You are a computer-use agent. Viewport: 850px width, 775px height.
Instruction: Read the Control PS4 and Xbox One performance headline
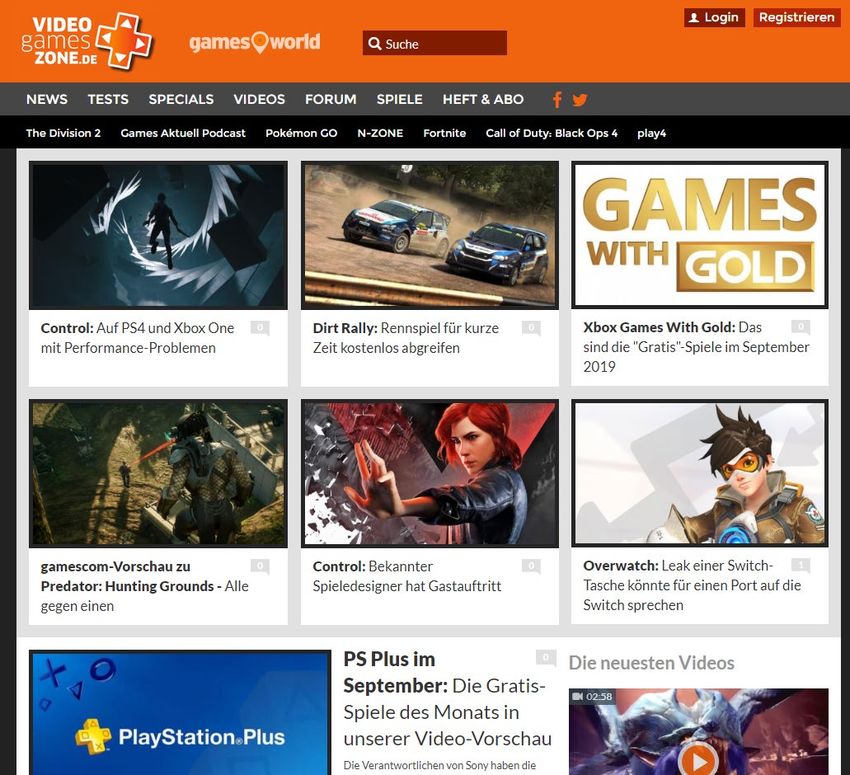tap(138, 338)
